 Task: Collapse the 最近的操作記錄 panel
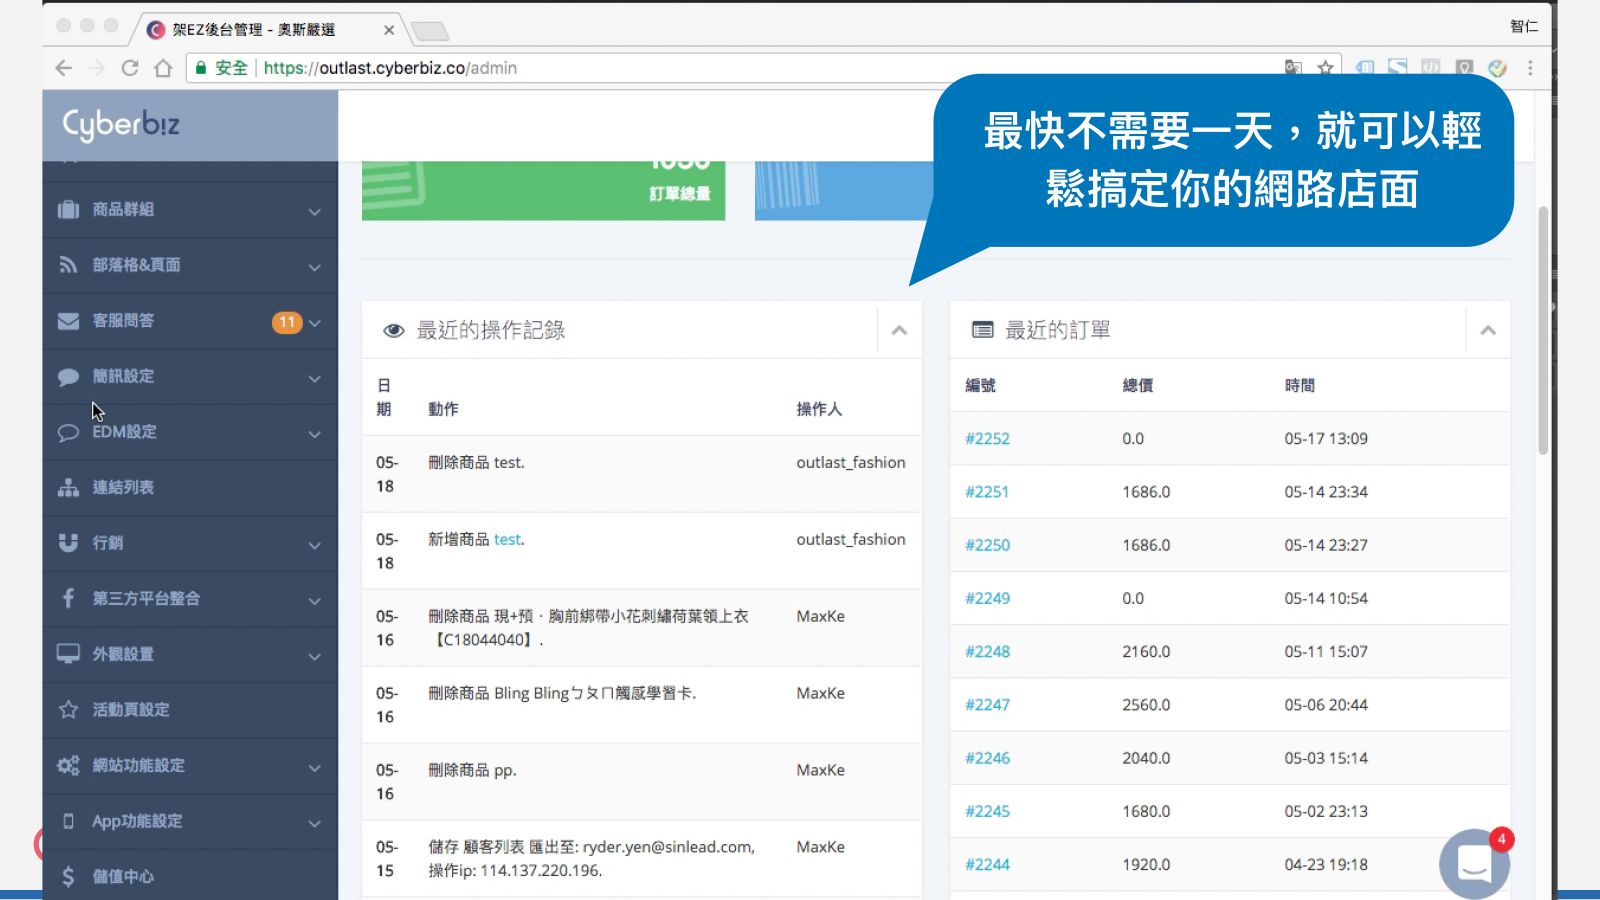pyautogui.click(x=899, y=330)
